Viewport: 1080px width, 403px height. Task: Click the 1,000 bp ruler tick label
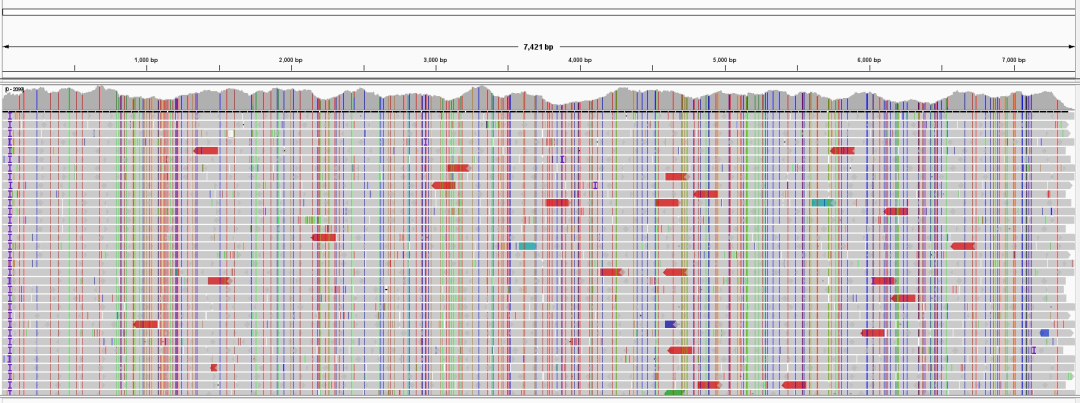147,61
